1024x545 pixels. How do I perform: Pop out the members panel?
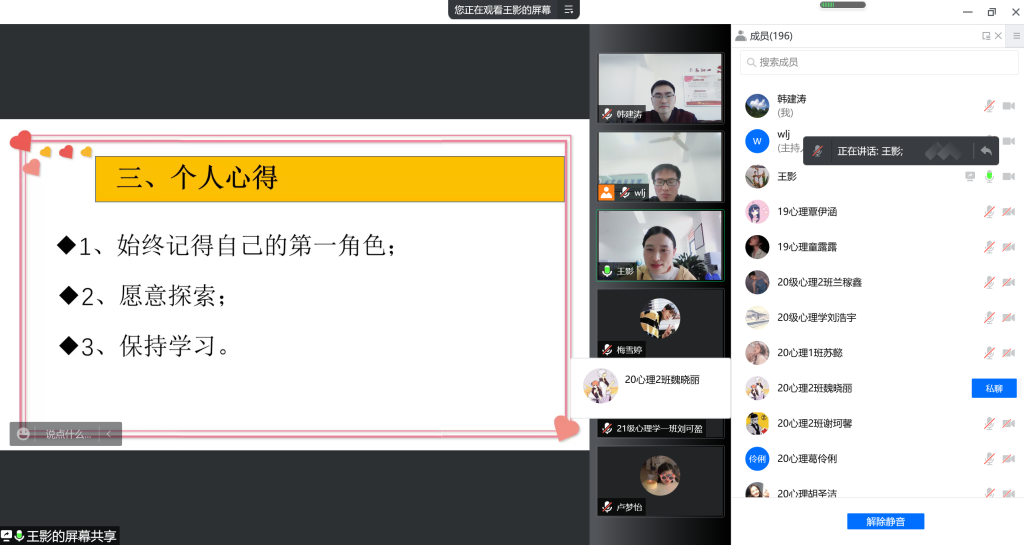[986, 36]
